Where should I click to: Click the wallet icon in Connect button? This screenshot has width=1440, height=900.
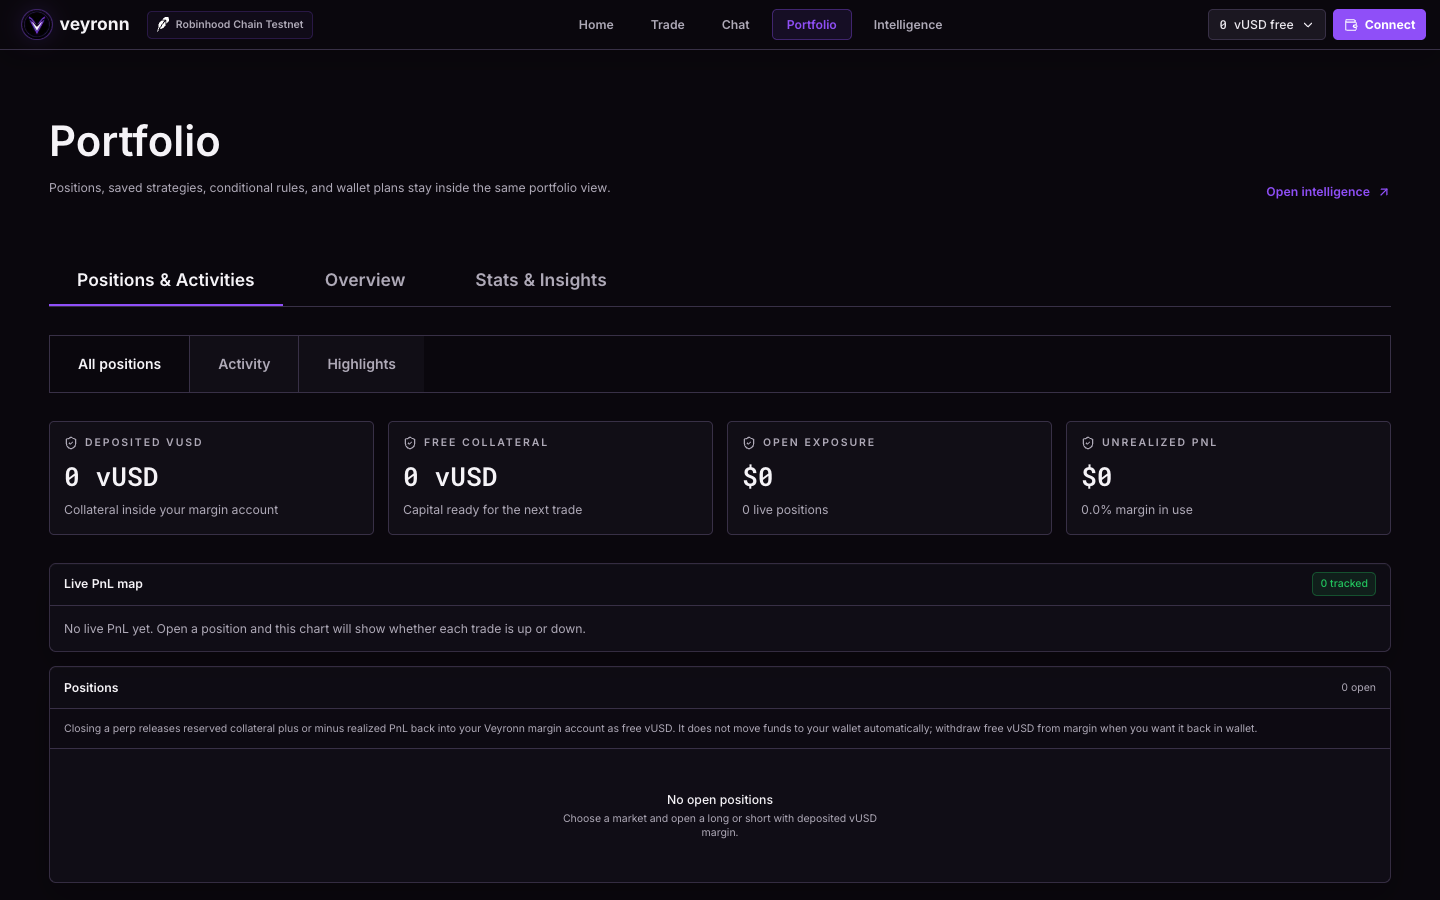1351,25
